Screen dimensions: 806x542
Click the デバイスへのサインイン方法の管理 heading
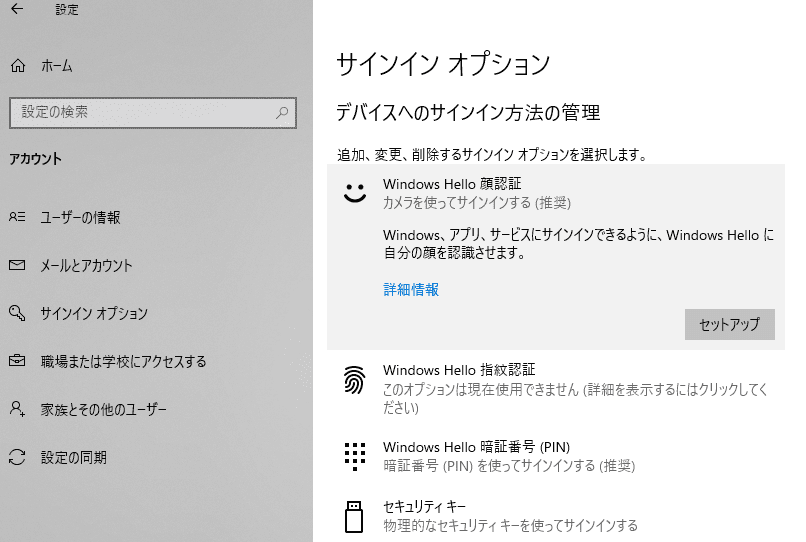tap(468, 112)
